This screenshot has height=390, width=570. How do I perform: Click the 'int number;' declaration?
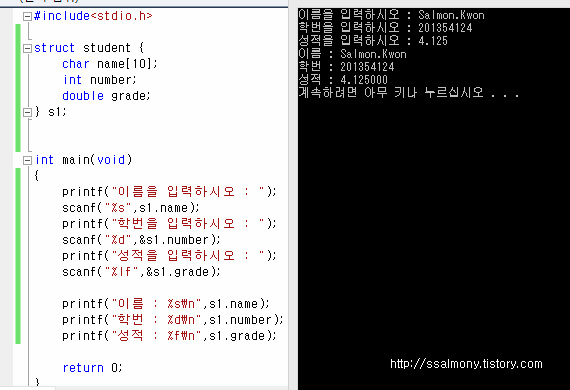coord(100,80)
